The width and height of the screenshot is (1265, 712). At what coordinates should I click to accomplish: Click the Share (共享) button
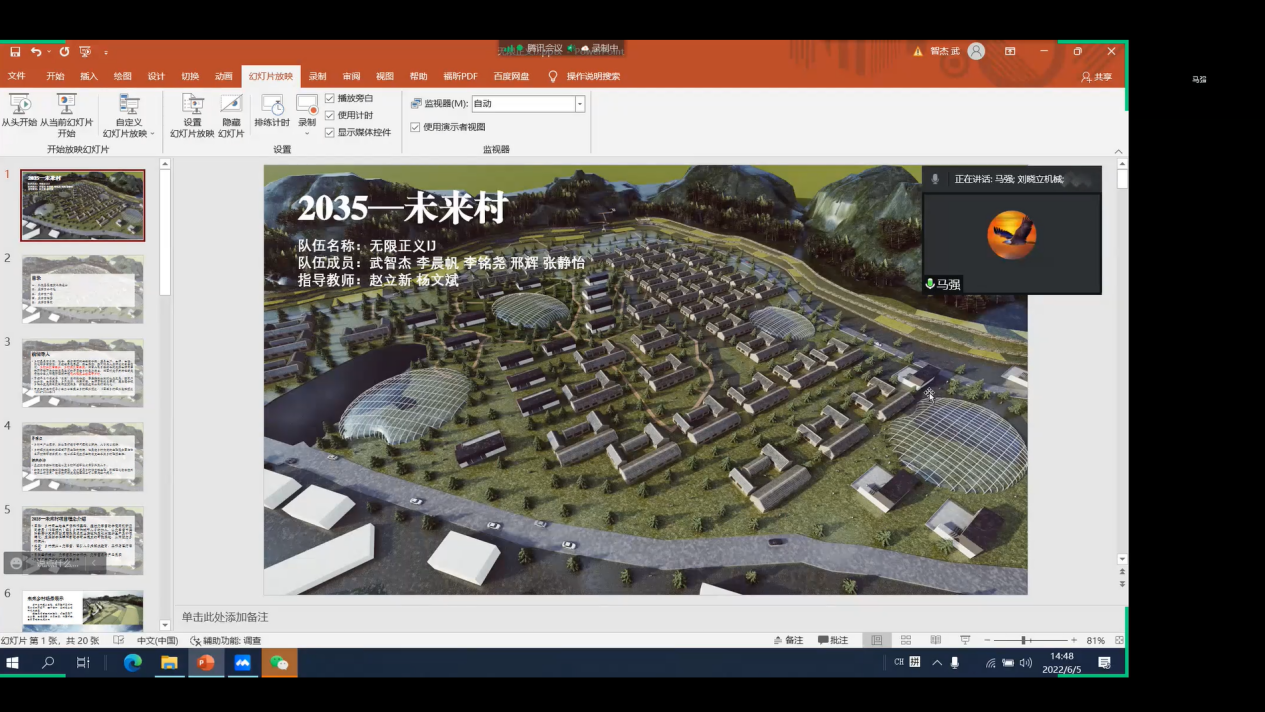[x=1097, y=77]
